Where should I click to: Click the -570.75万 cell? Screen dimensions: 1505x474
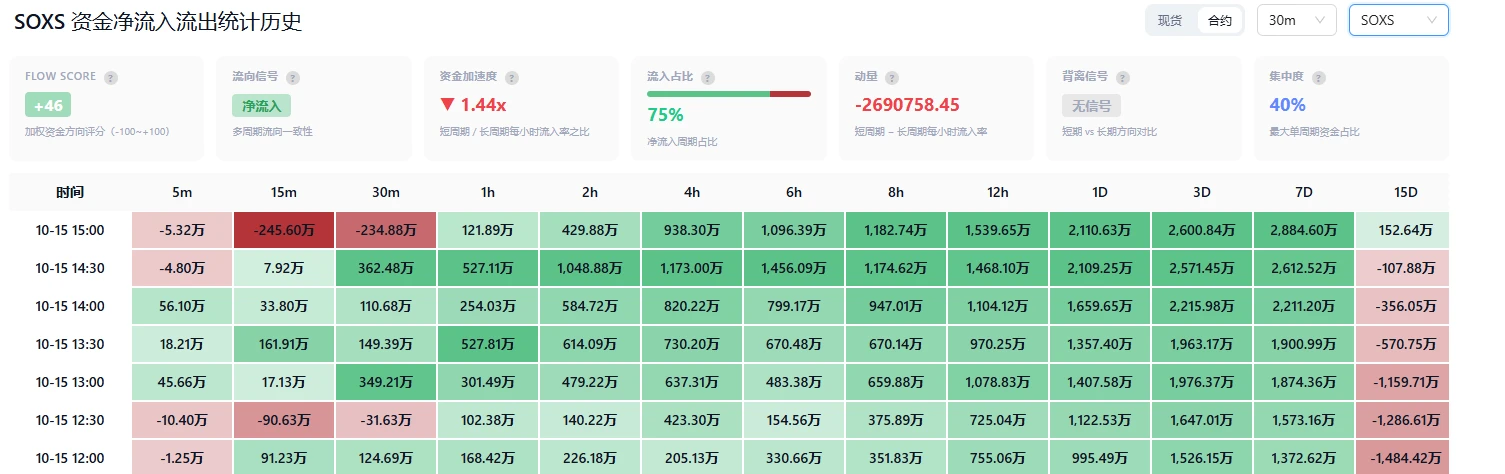[x=1403, y=344]
